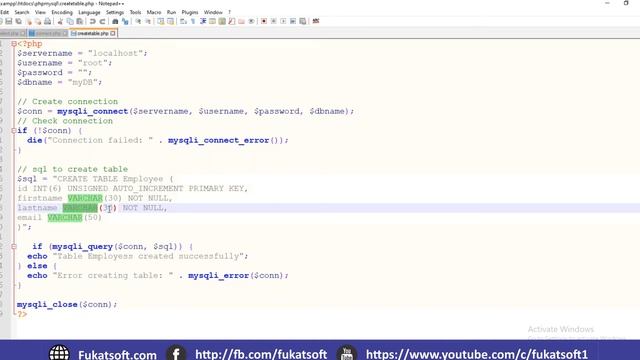Viewport: 640px width, 360px height.
Task: Collapse the if (mysqli_query fold block
Action: pos(14,247)
